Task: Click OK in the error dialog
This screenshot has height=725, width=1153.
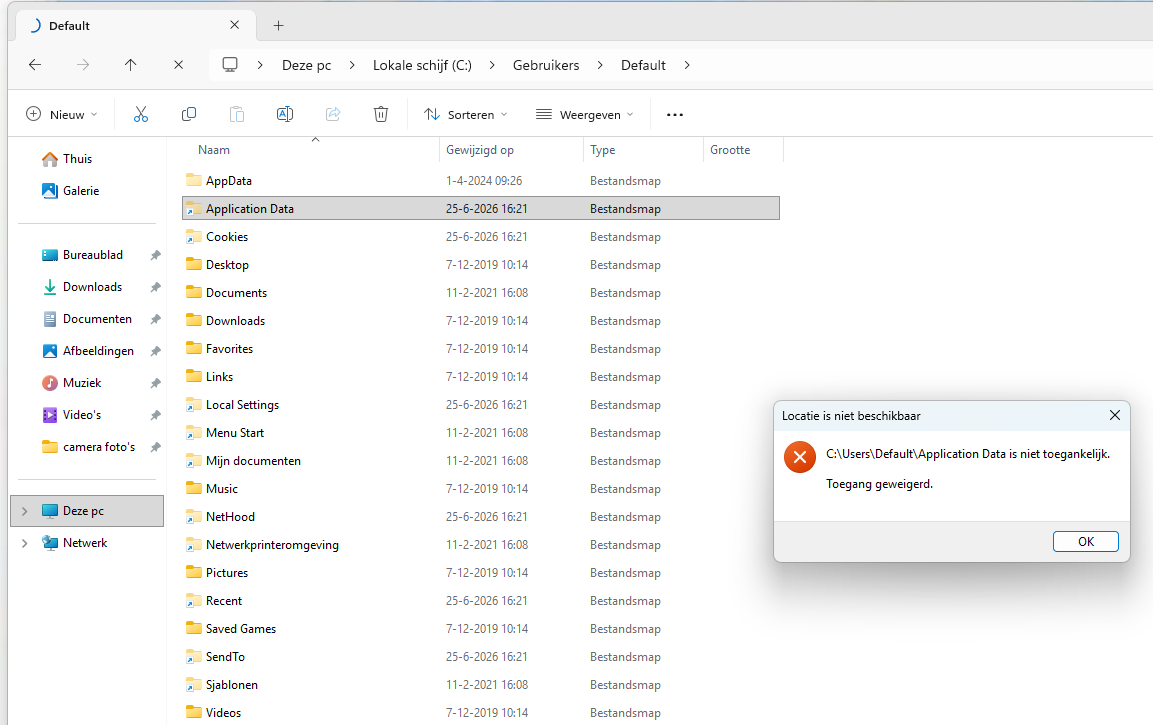Action: coord(1085,541)
